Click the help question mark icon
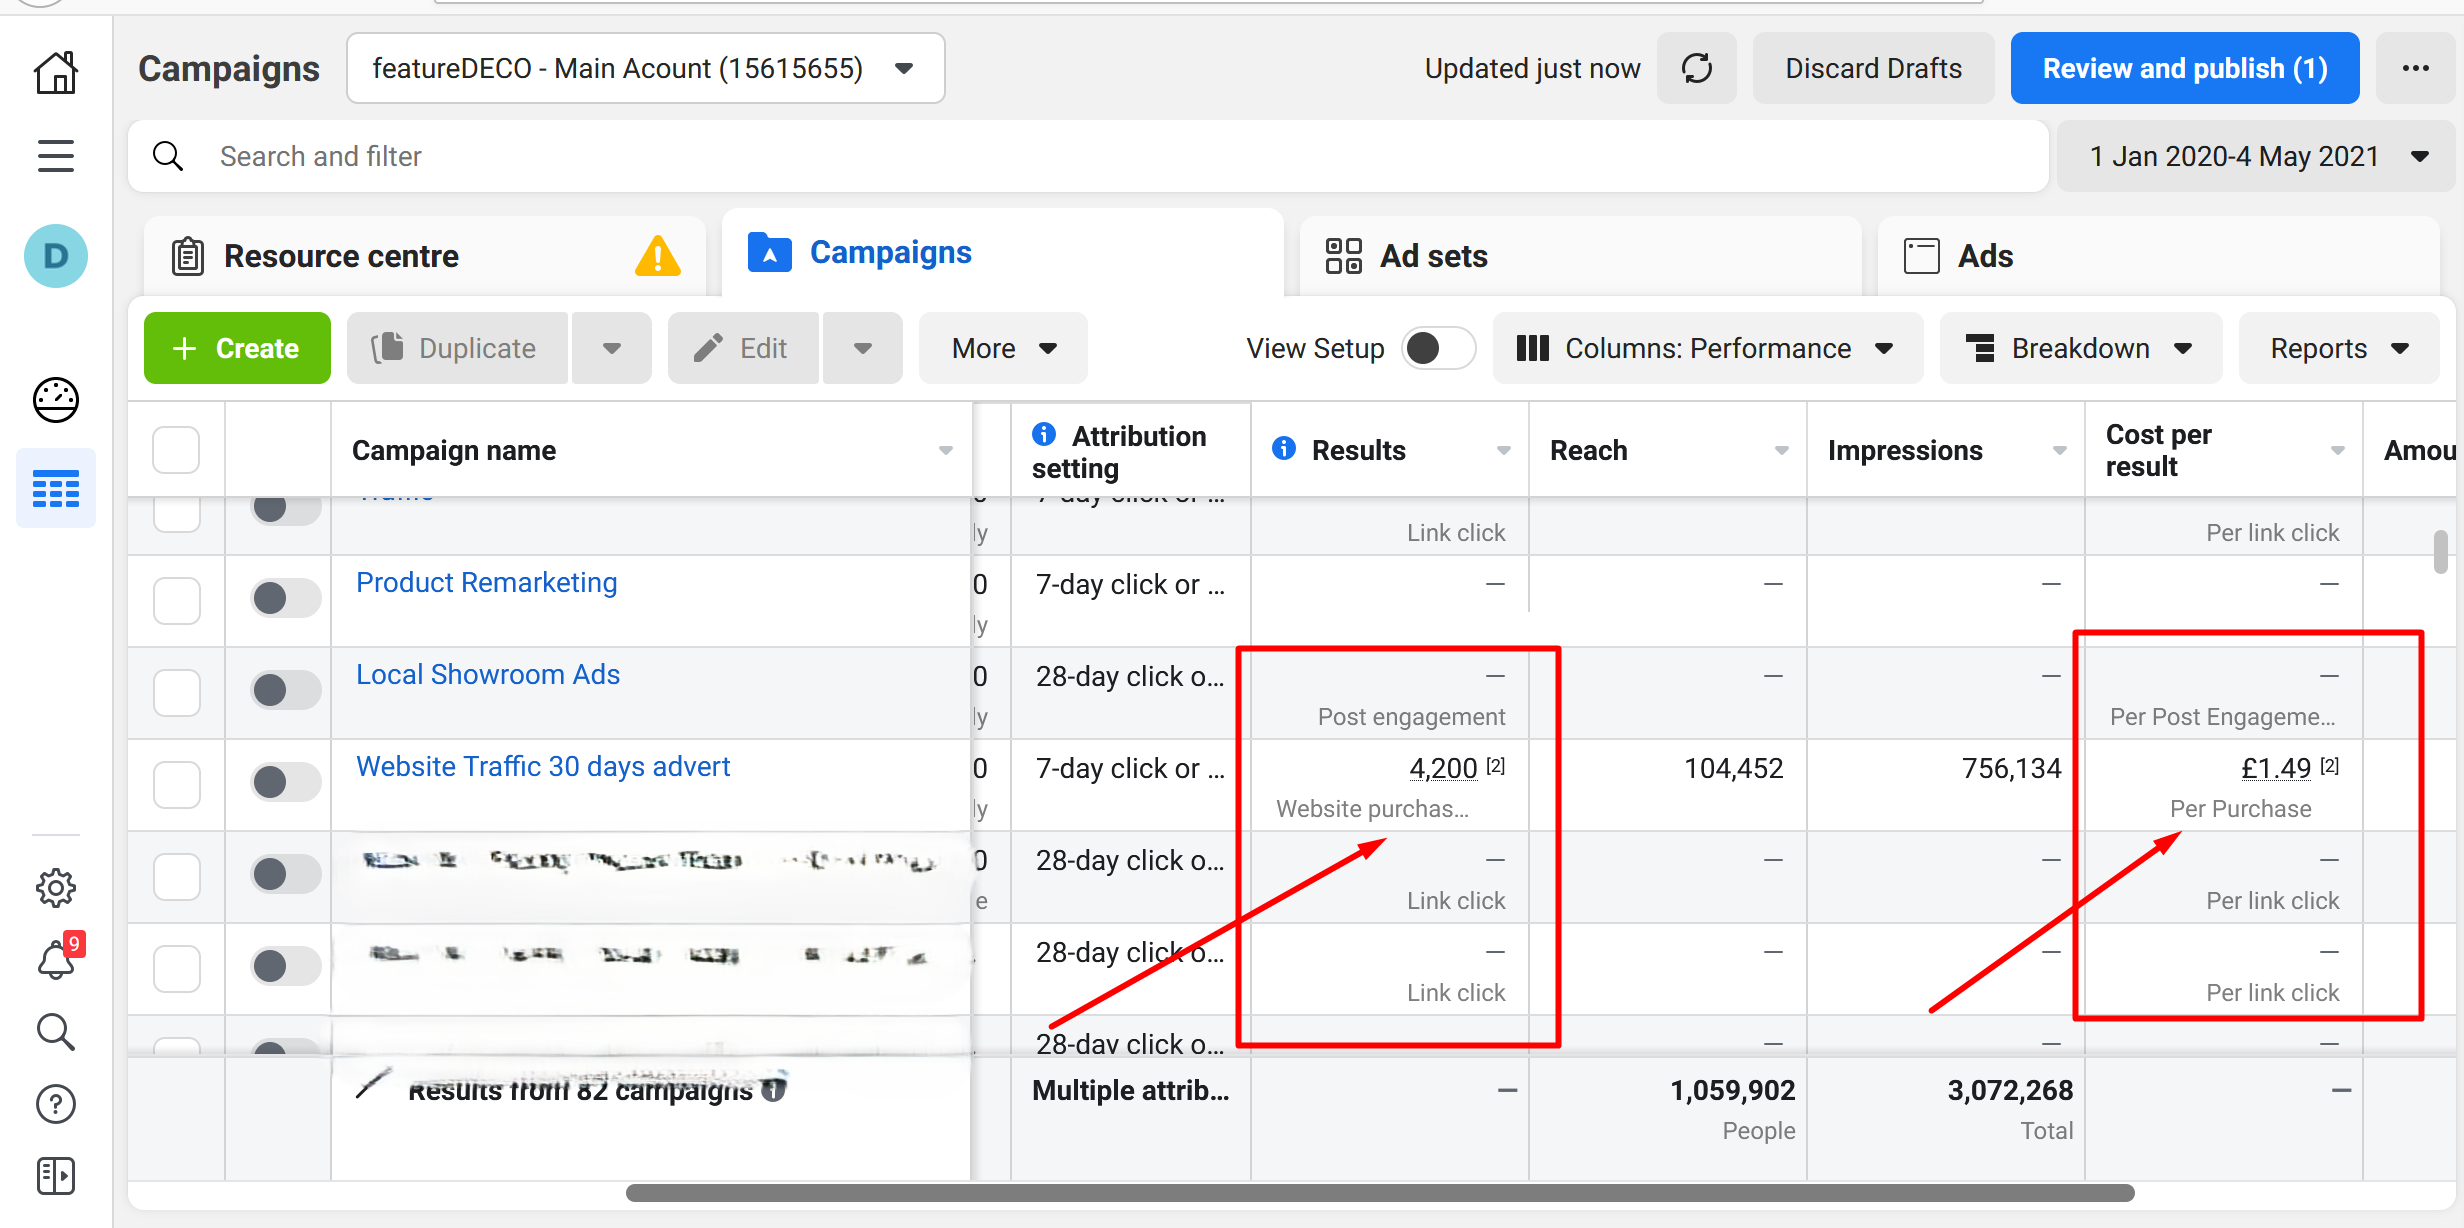2464x1228 pixels. (x=56, y=1104)
